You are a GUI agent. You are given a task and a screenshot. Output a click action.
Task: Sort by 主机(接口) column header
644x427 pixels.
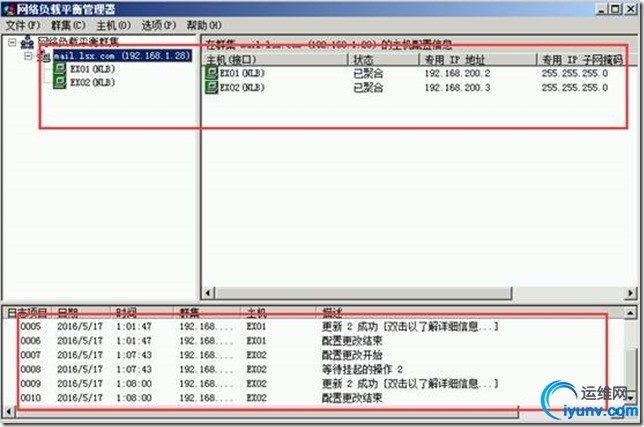pos(275,60)
